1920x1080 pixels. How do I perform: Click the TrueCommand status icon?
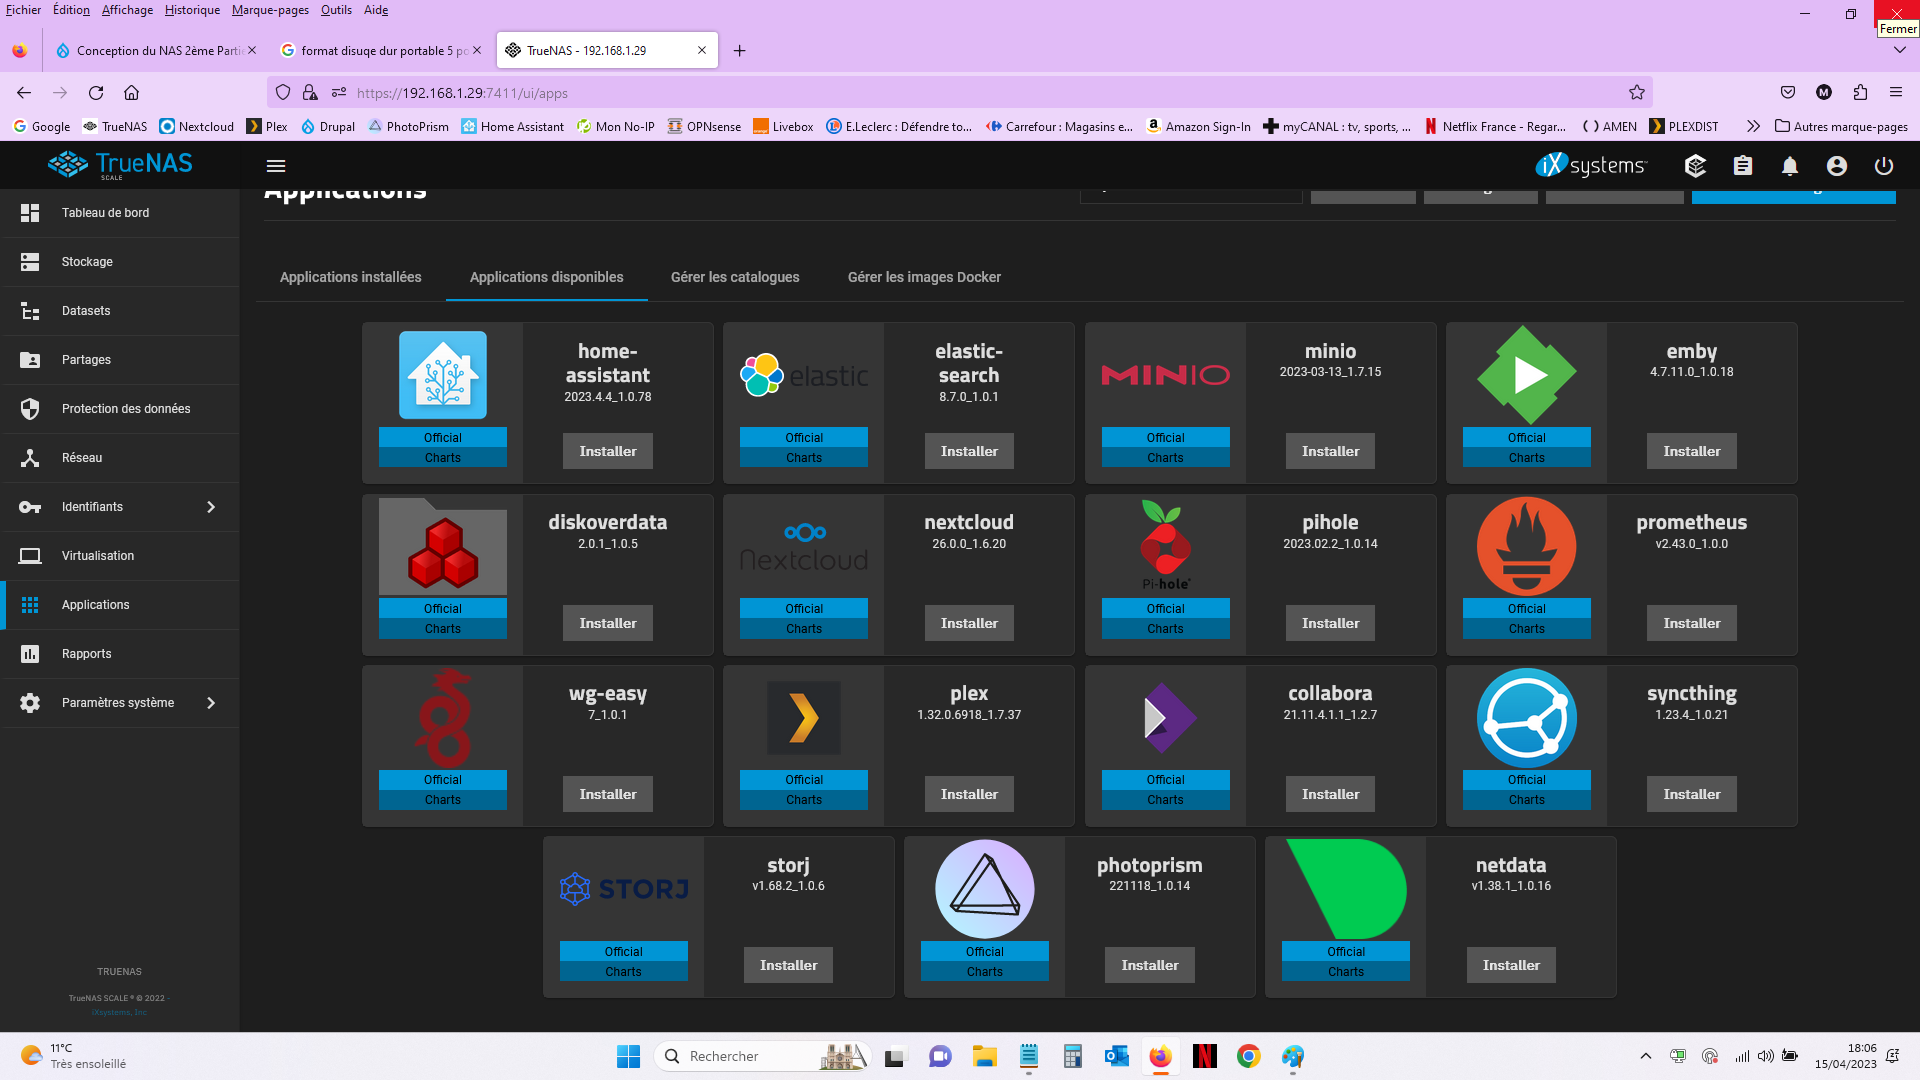(1695, 166)
